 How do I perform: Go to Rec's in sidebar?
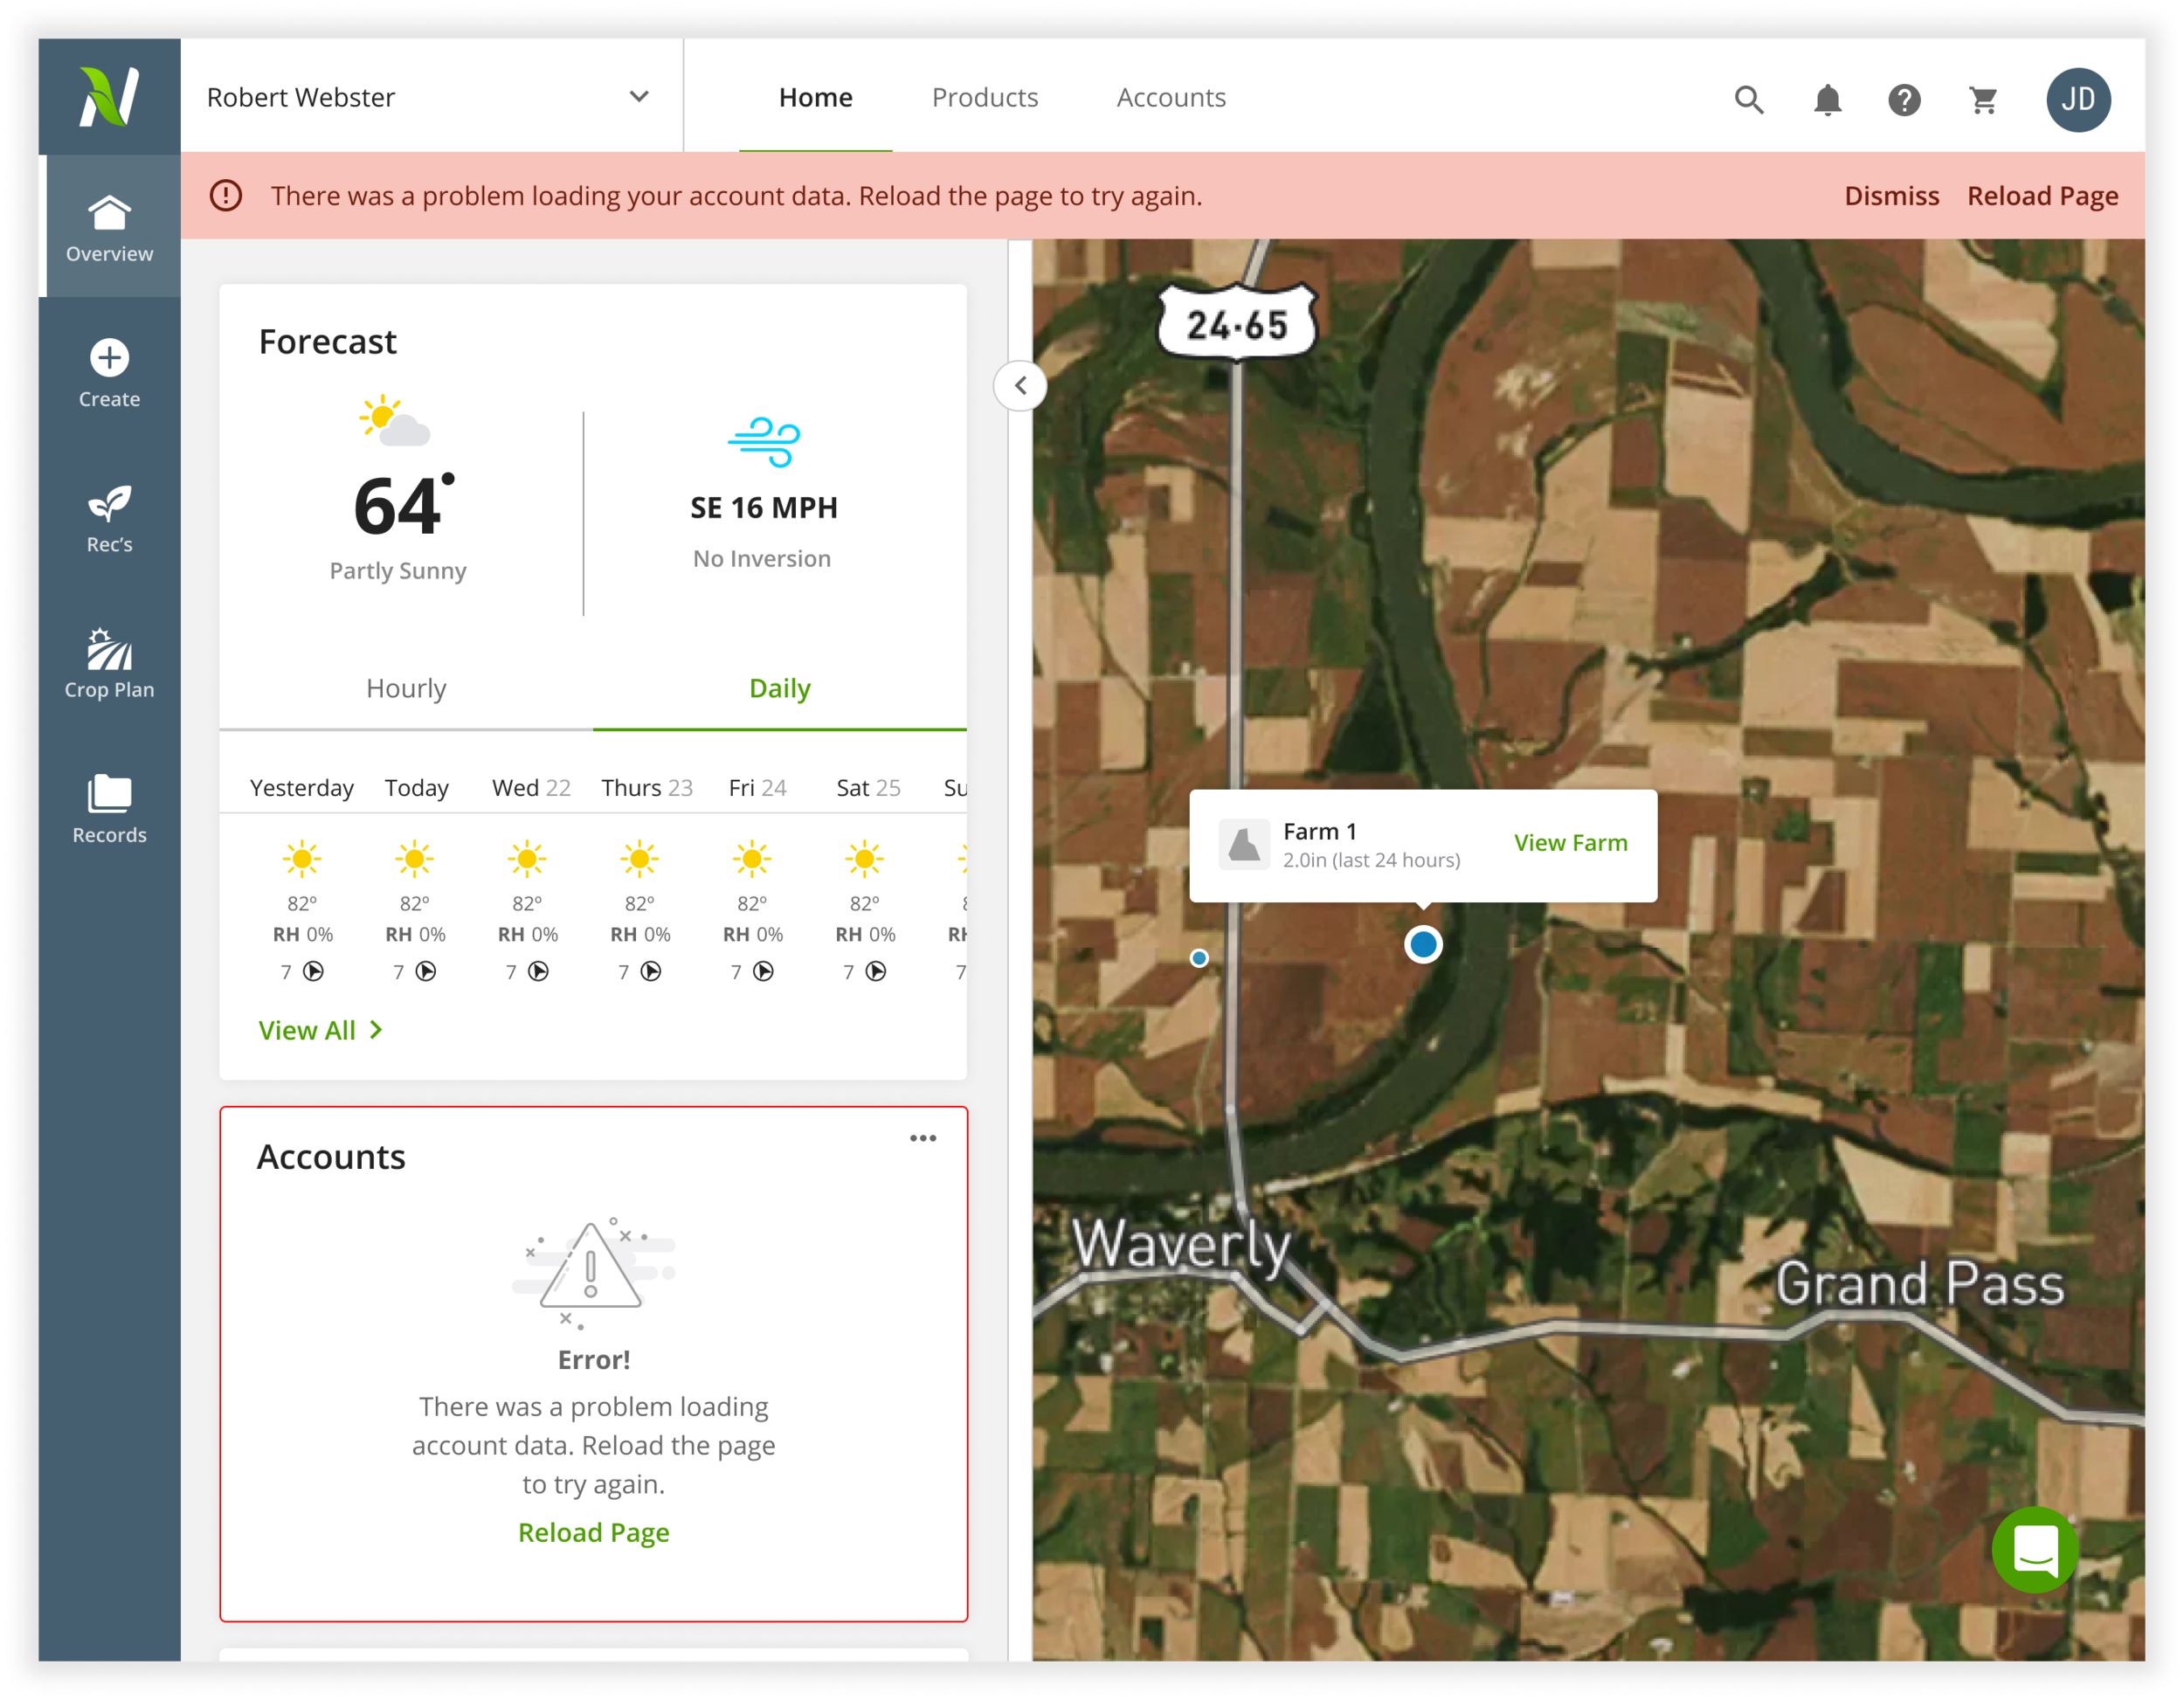pos(109,518)
